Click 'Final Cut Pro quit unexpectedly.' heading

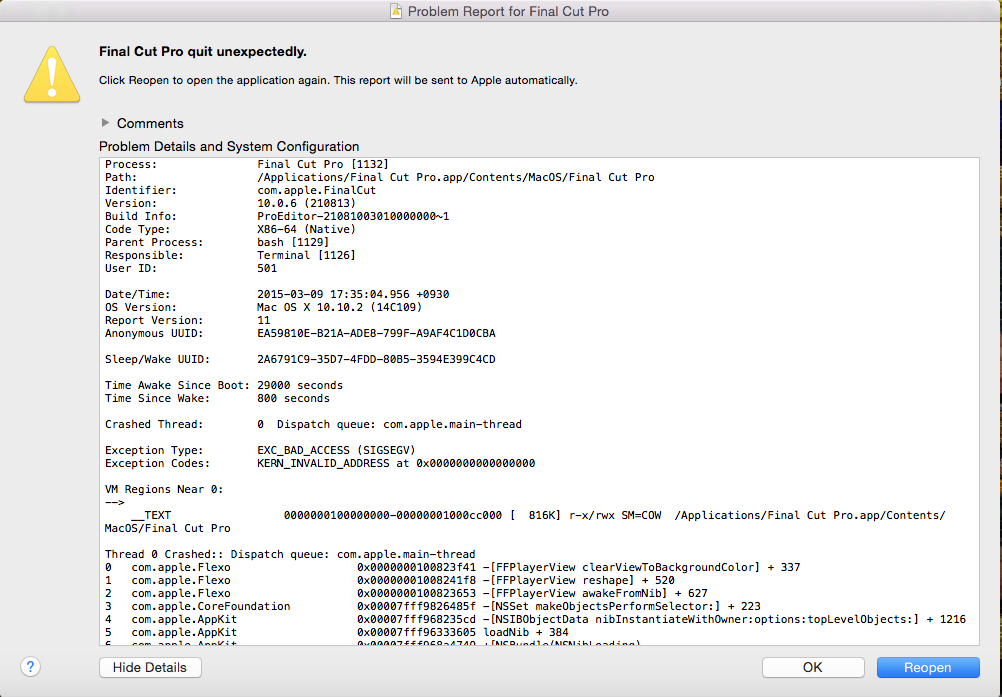[x=203, y=52]
